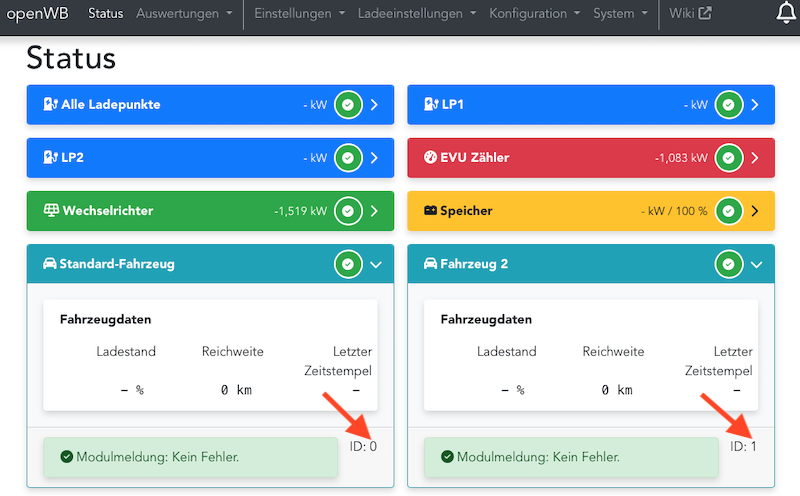Open the Einstellungen menu
Viewport: 800px width, 496px height.
tap(300, 14)
